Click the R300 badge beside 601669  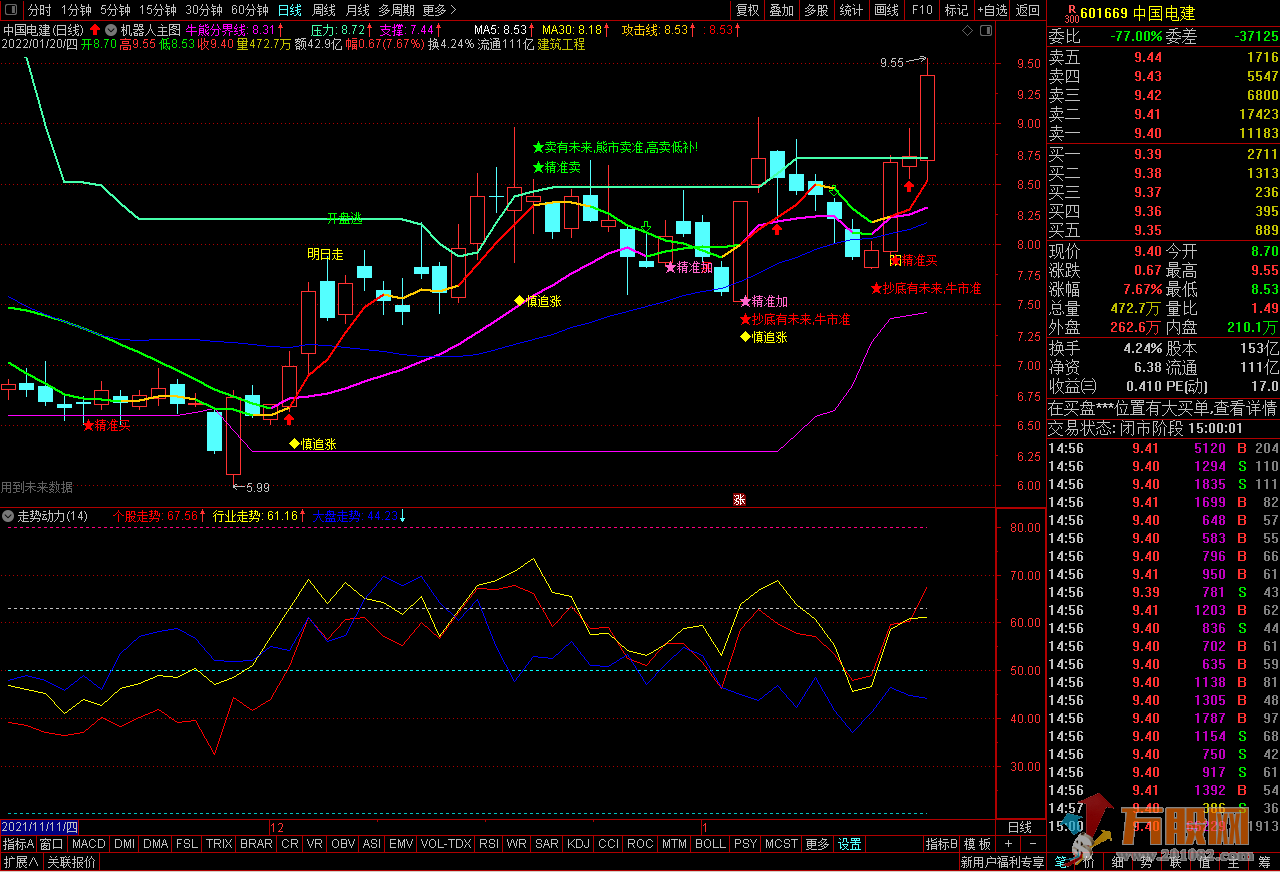point(1071,13)
